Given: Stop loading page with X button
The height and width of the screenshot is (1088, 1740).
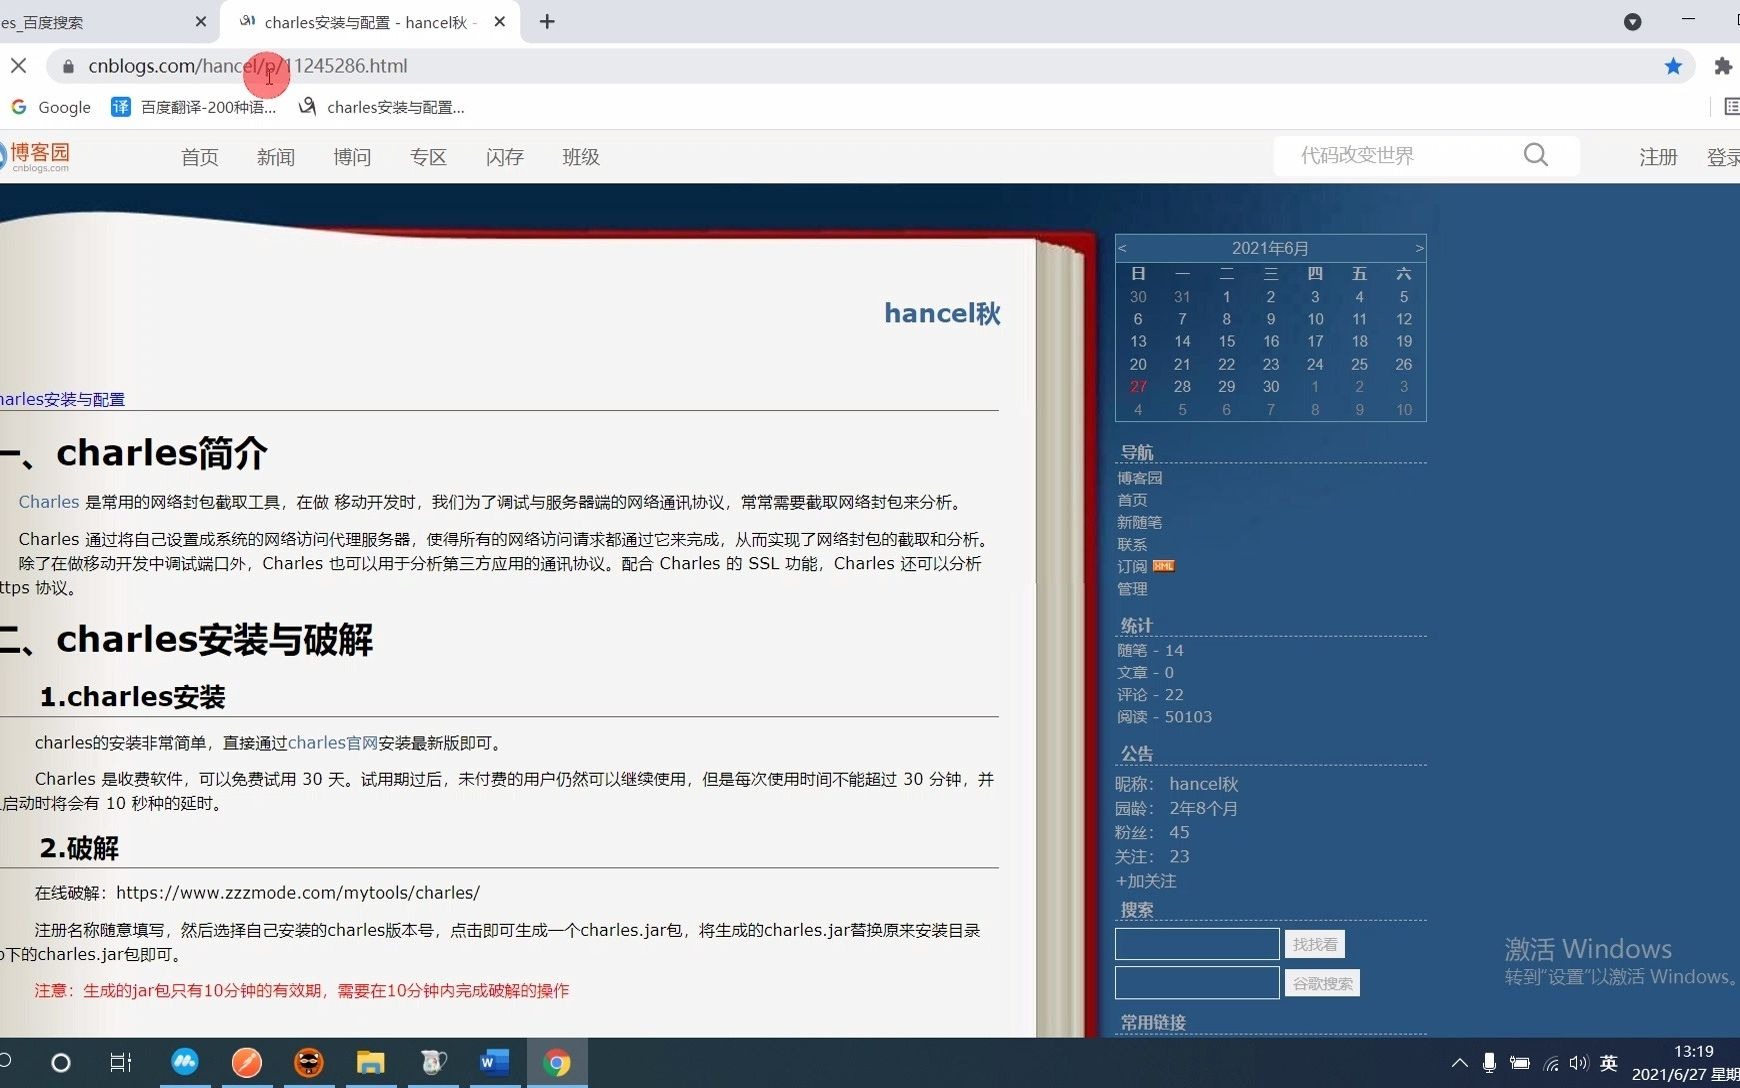Looking at the screenshot, I should 19,66.
